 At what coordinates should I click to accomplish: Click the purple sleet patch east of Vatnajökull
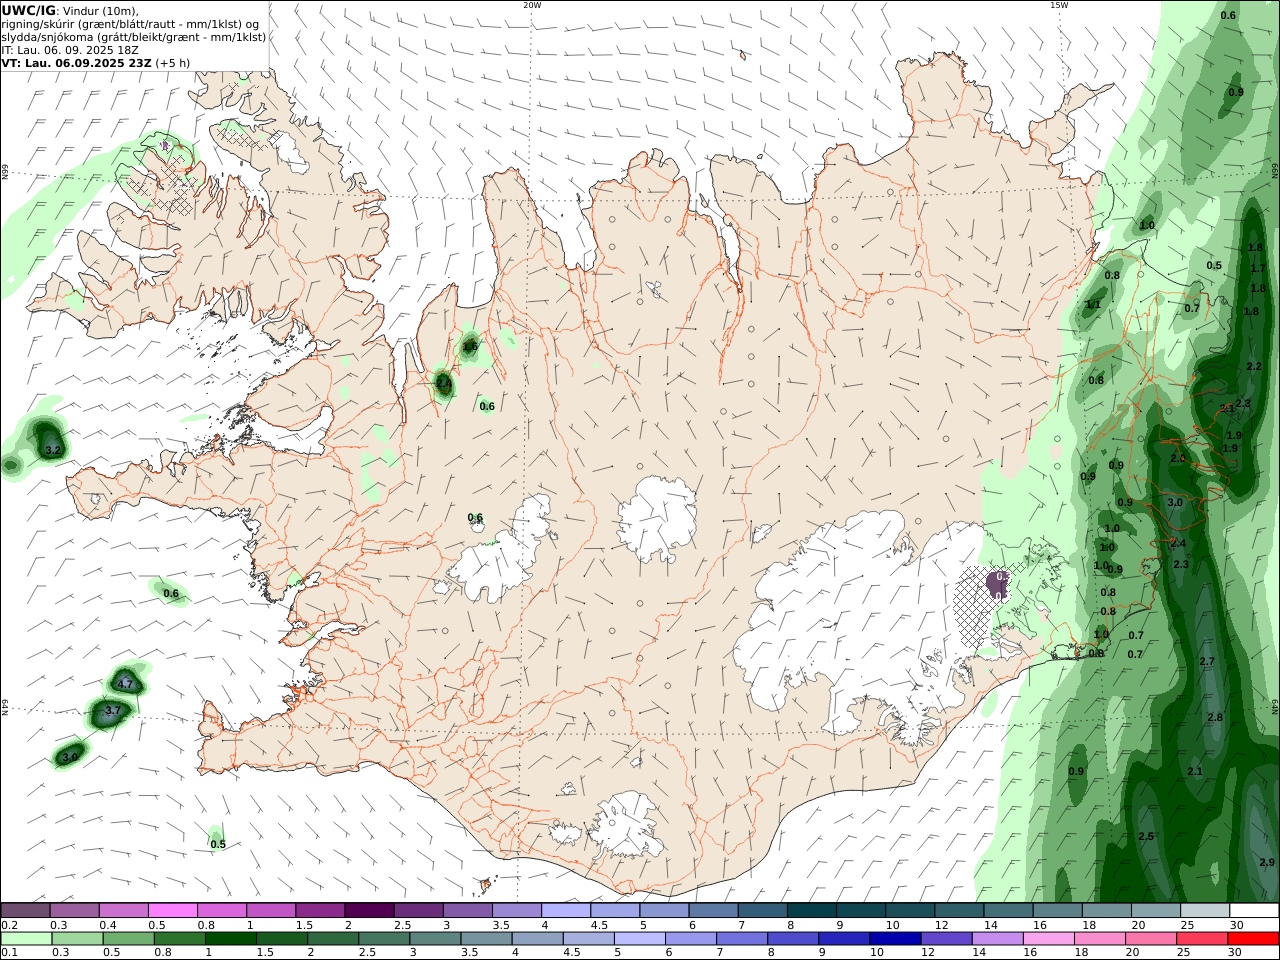(x=997, y=585)
